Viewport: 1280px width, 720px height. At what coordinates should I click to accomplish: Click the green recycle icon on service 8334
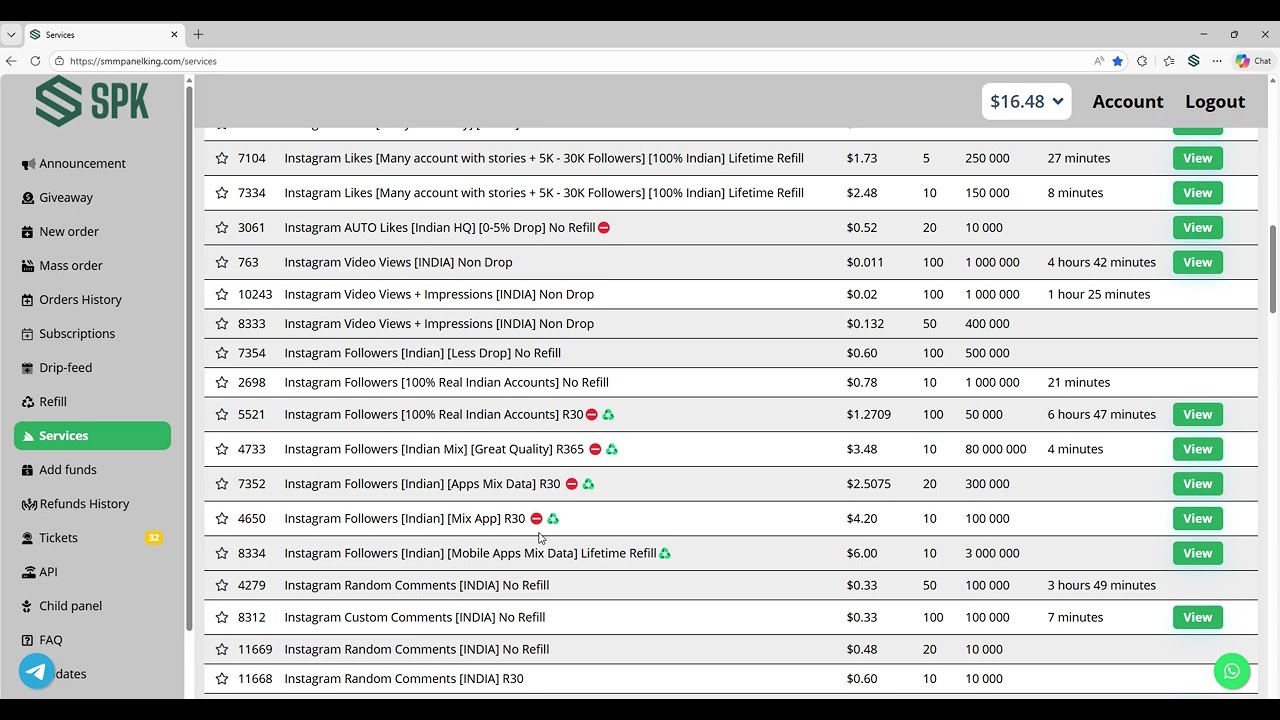(x=665, y=553)
